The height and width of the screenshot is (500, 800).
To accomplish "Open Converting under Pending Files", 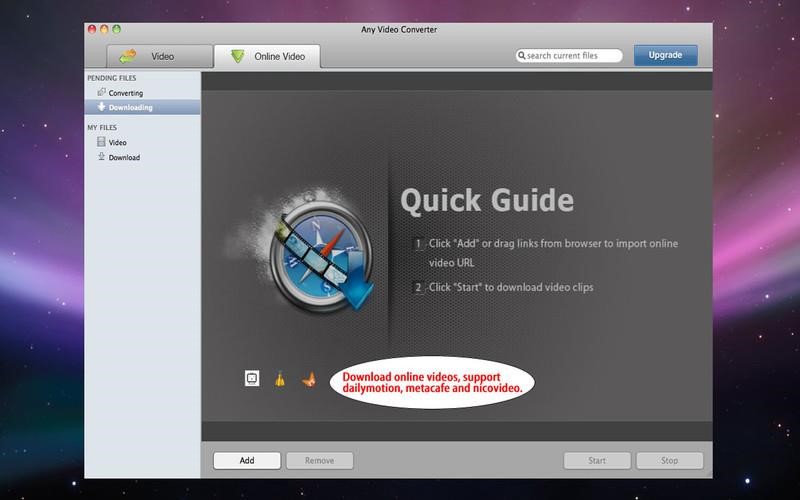I will [x=142, y=93].
